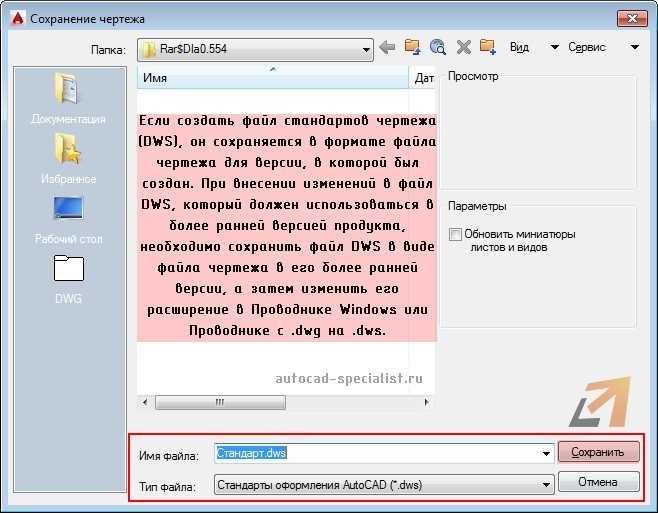Viewport: 658px width, 513px height.
Task: Click the Отмена cancel button
Action: [598, 482]
